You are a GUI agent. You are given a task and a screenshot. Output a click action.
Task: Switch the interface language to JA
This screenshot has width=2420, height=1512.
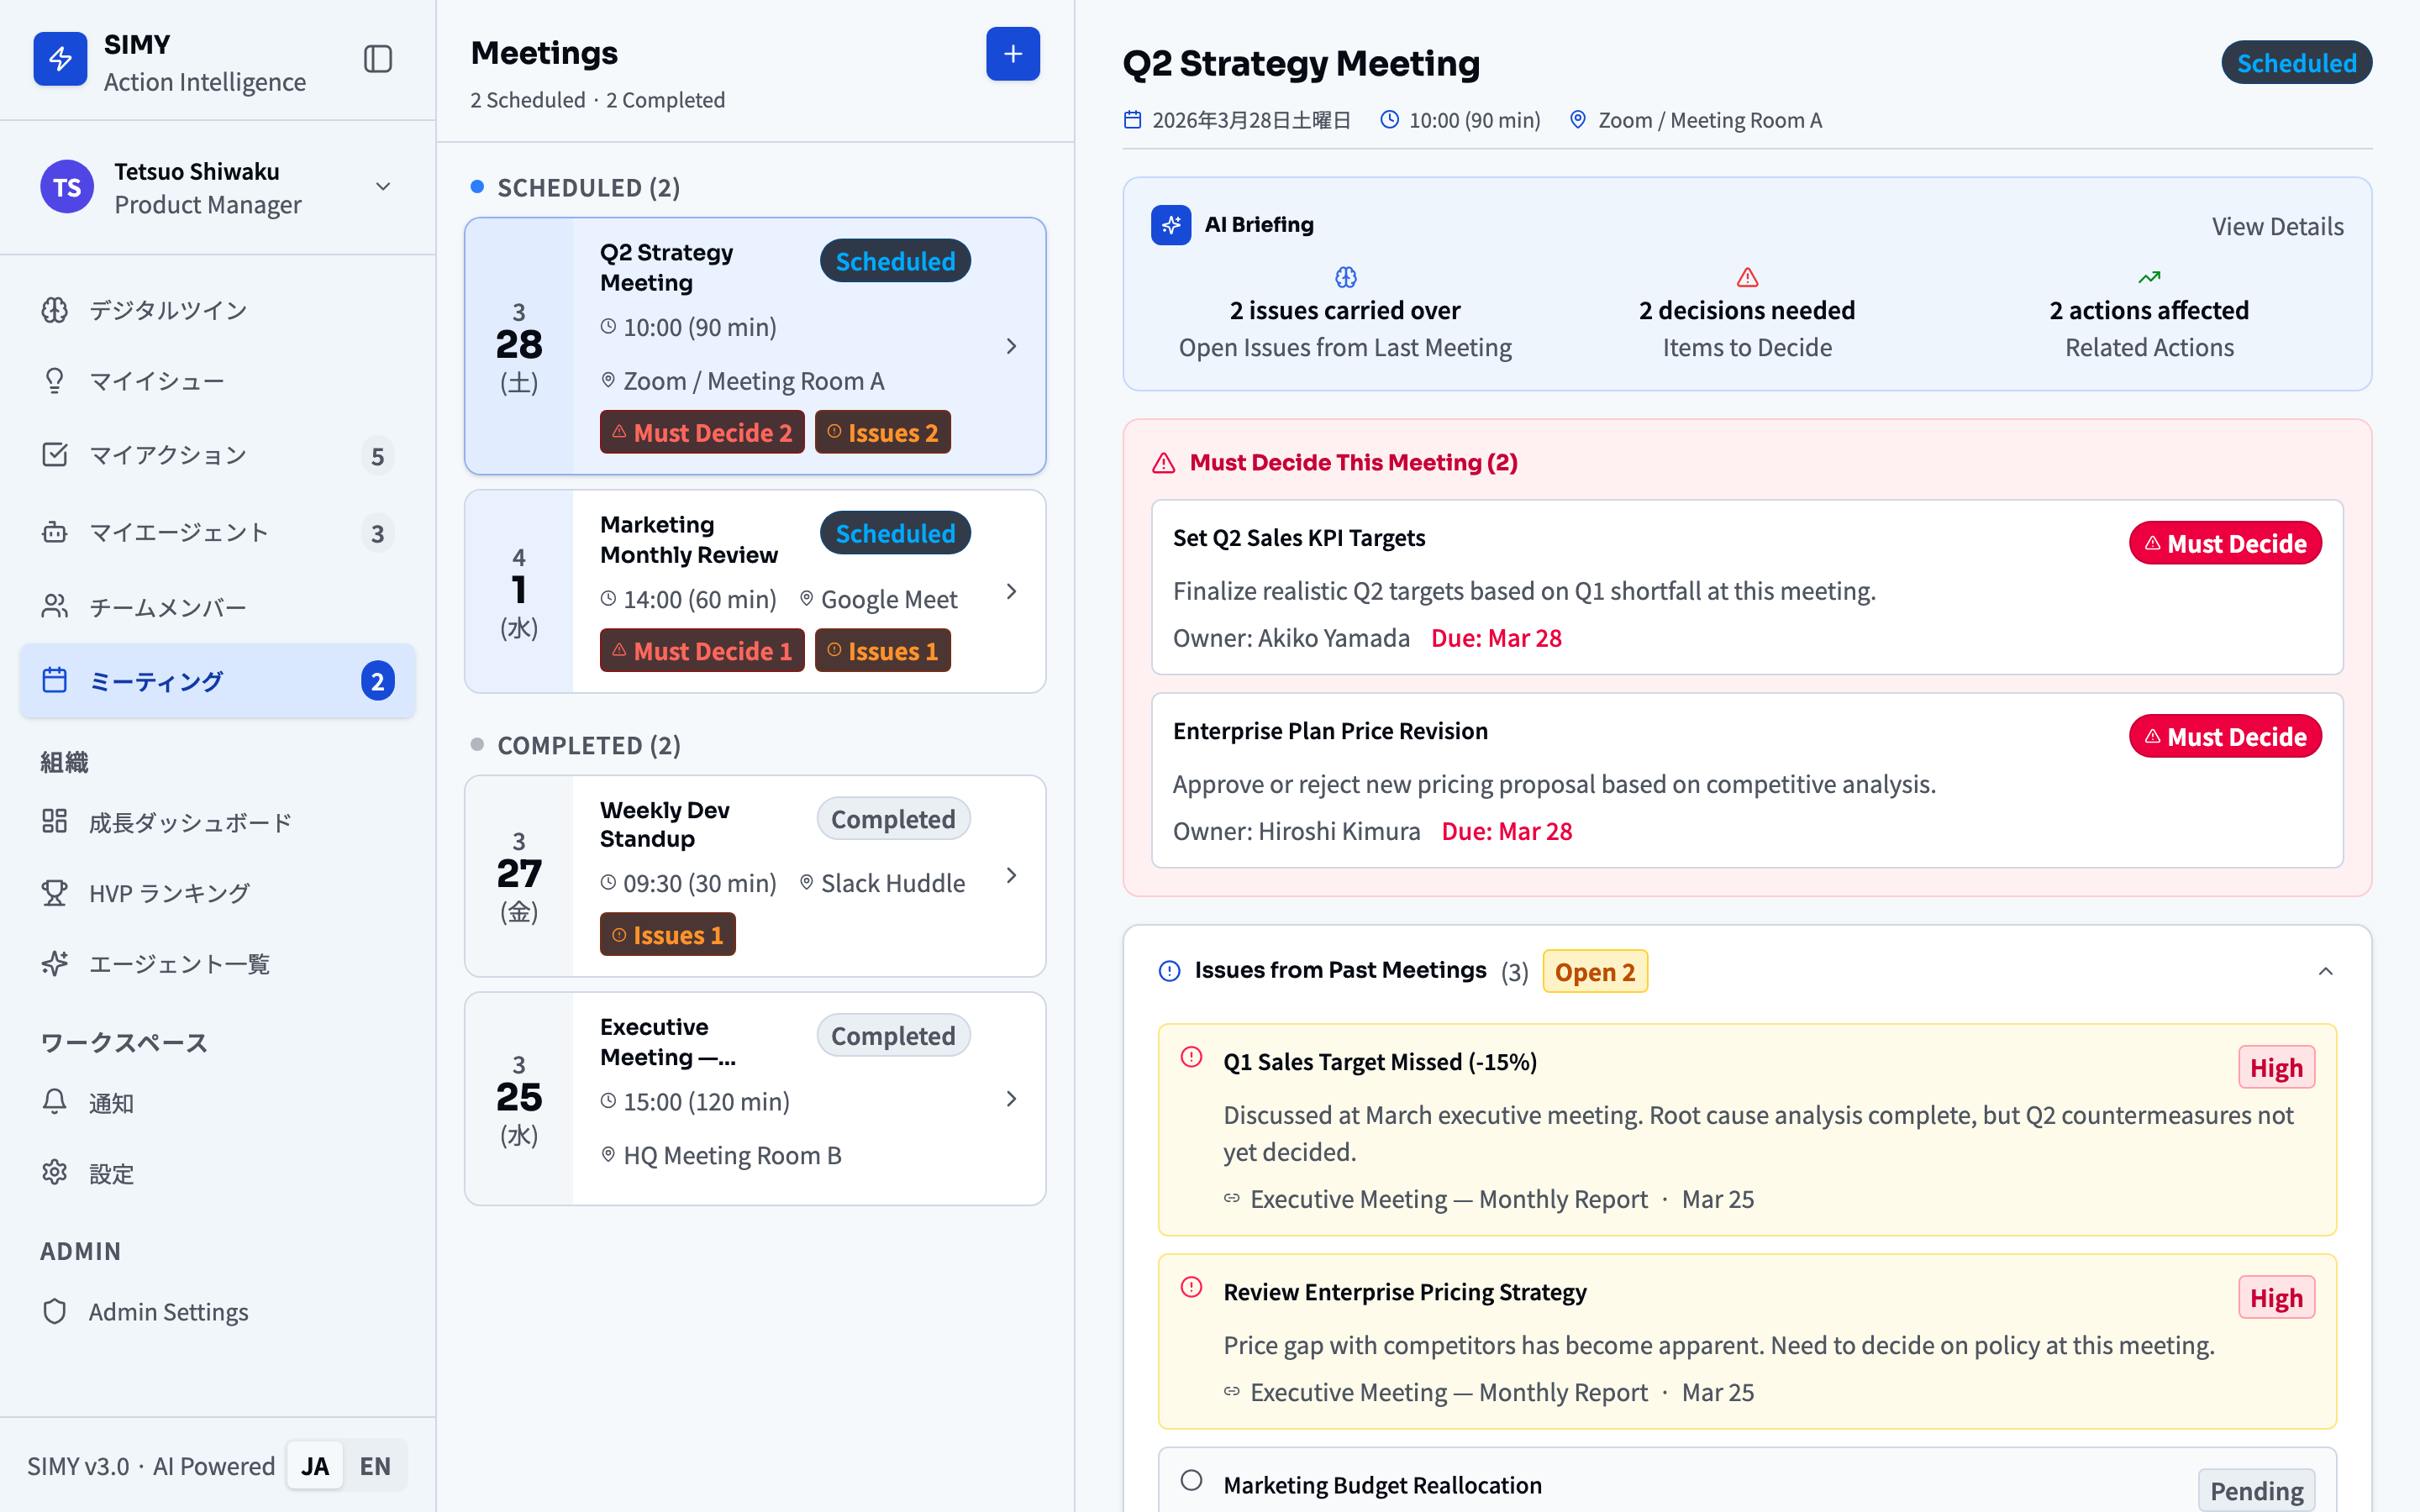click(x=315, y=1465)
